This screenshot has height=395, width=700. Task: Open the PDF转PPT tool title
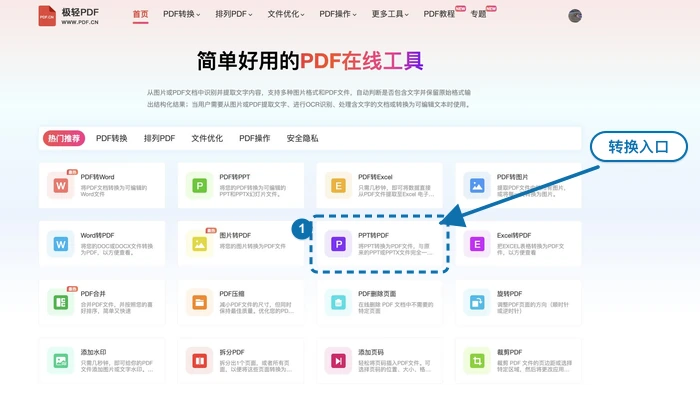click(235, 177)
